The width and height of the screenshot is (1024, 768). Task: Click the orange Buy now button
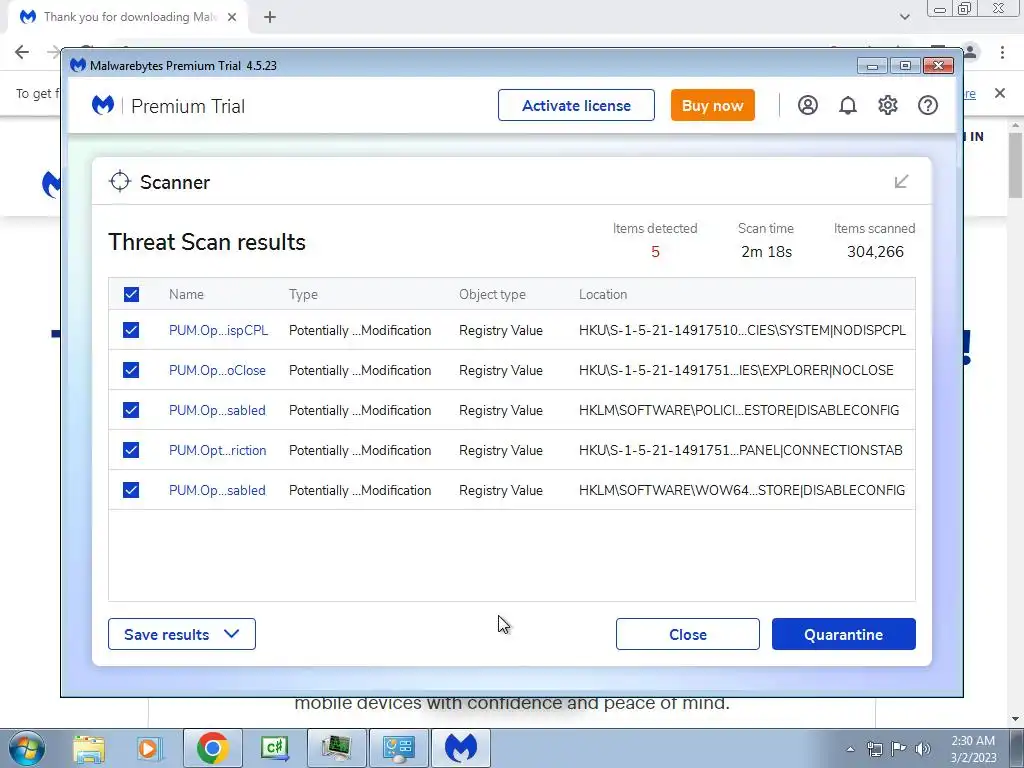coord(712,105)
